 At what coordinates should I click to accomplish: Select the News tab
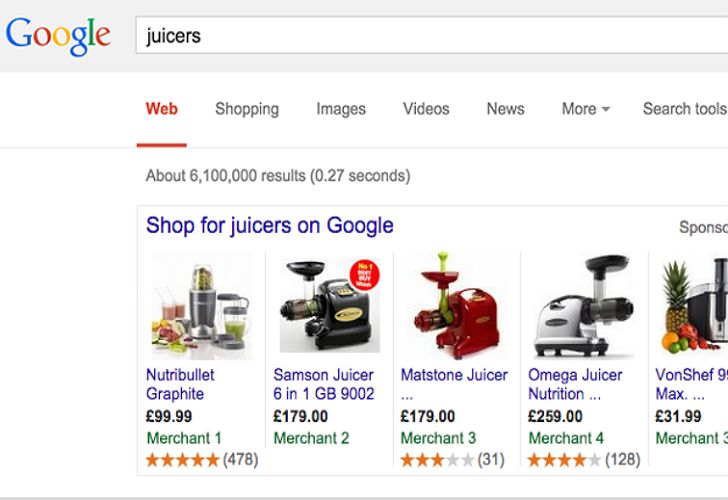tap(505, 109)
